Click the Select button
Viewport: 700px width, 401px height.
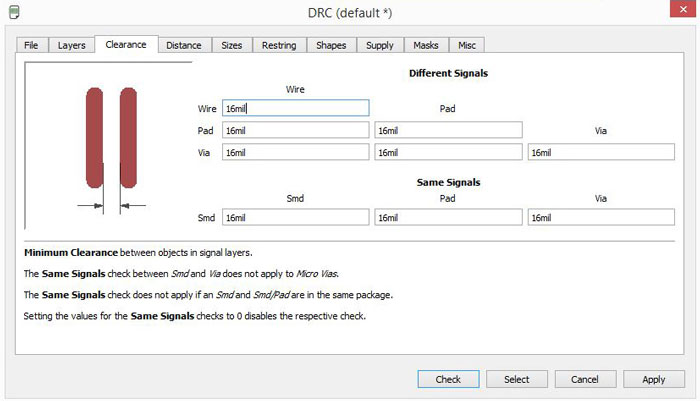(x=517, y=379)
